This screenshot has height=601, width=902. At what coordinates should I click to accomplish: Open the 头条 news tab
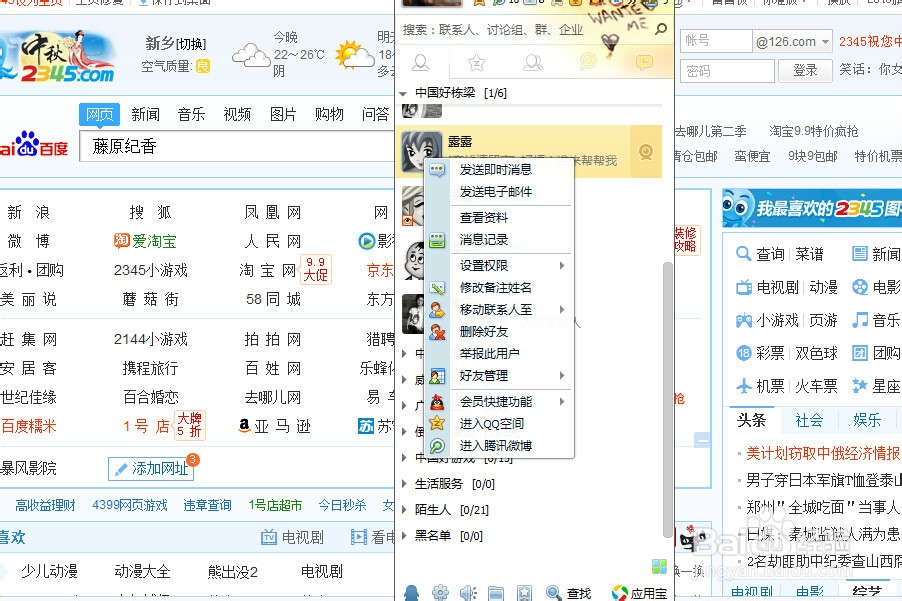[x=751, y=420]
